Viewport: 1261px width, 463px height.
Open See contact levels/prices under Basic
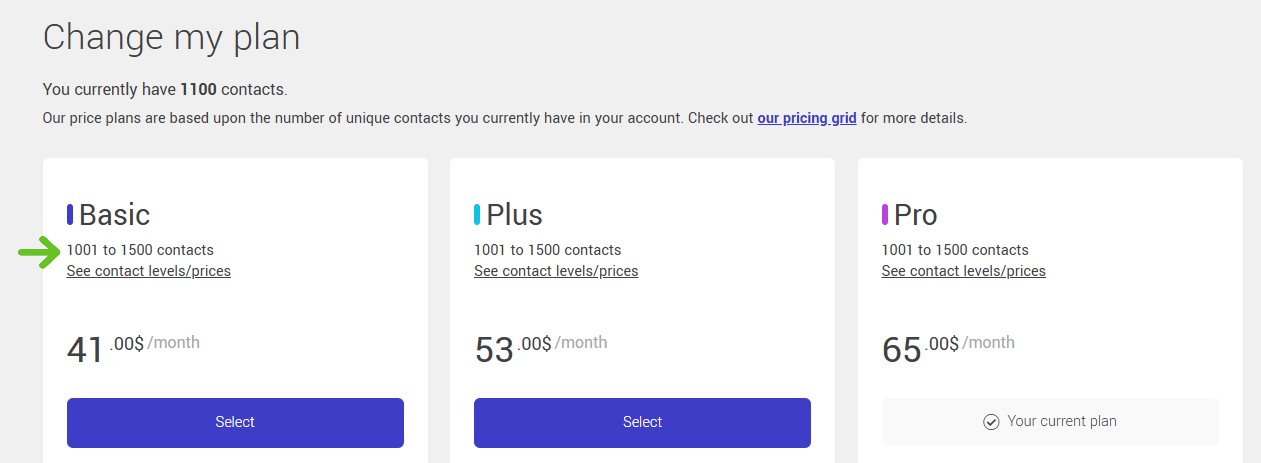148,271
